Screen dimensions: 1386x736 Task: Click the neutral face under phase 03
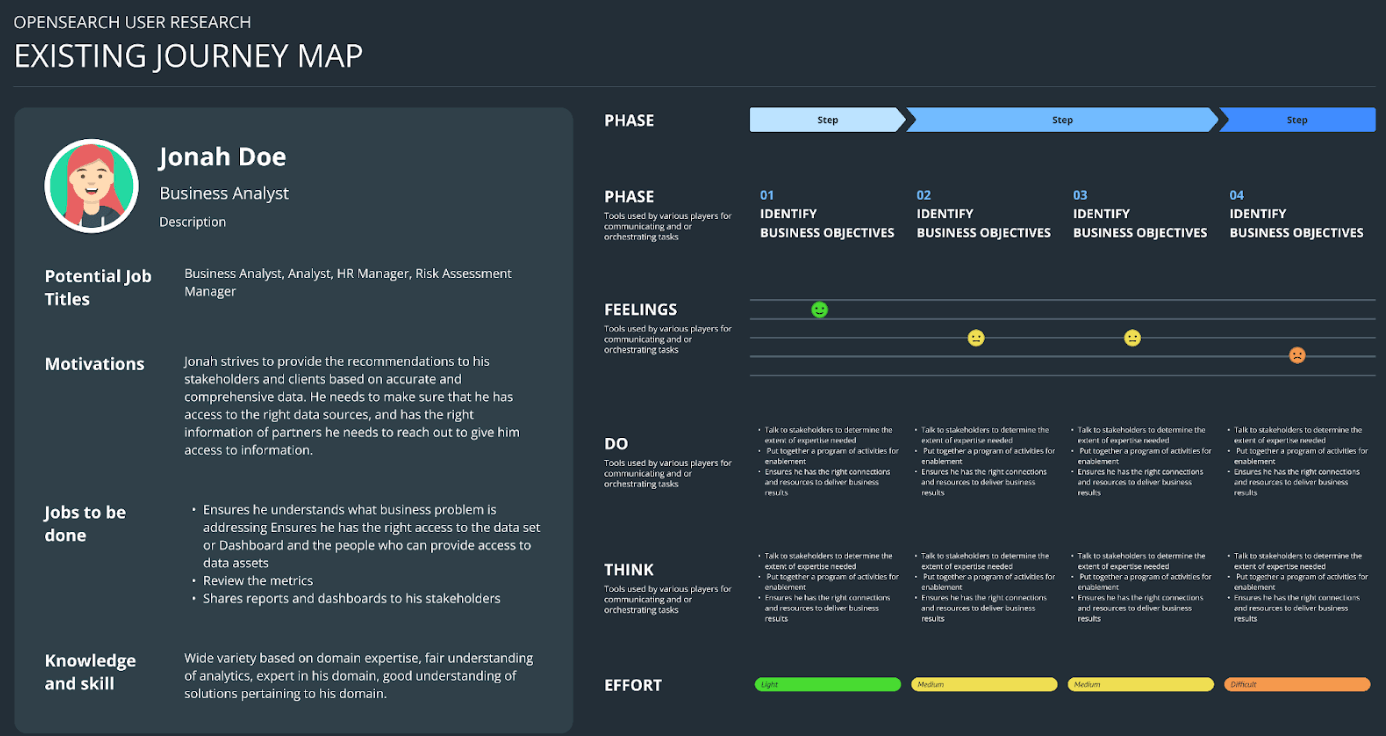tap(1132, 338)
